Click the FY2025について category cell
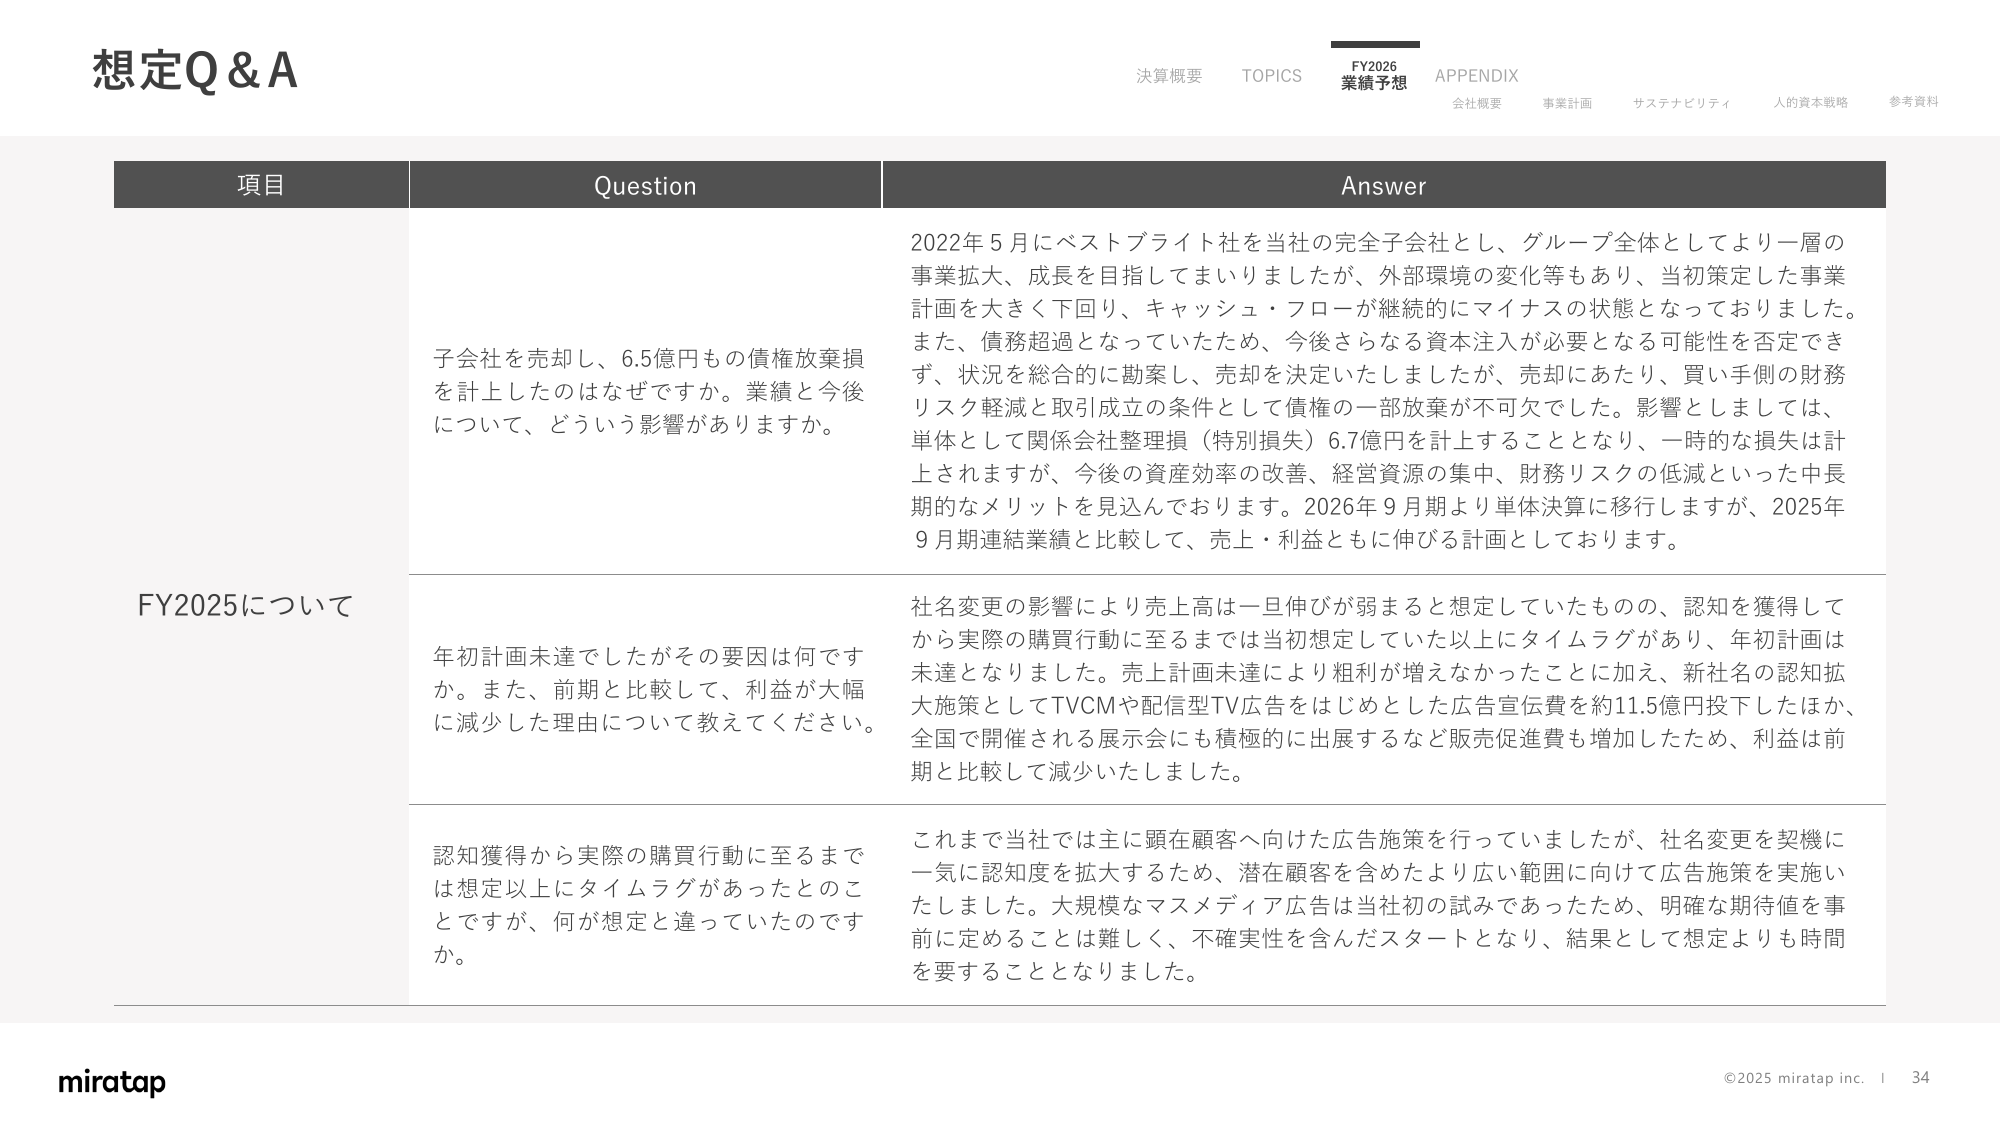 click(246, 606)
